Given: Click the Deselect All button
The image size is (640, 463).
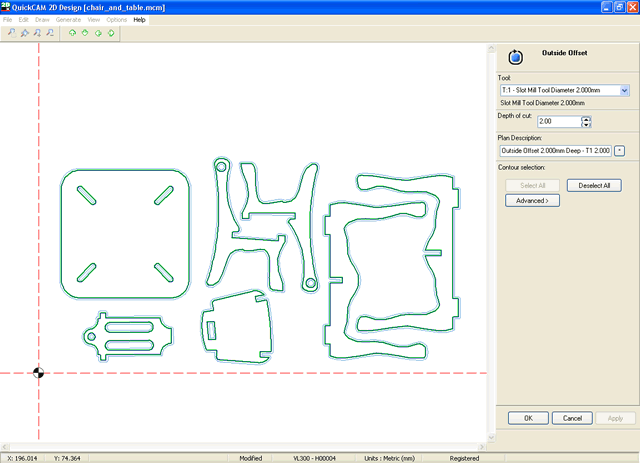Looking at the screenshot, I should 594,185.
